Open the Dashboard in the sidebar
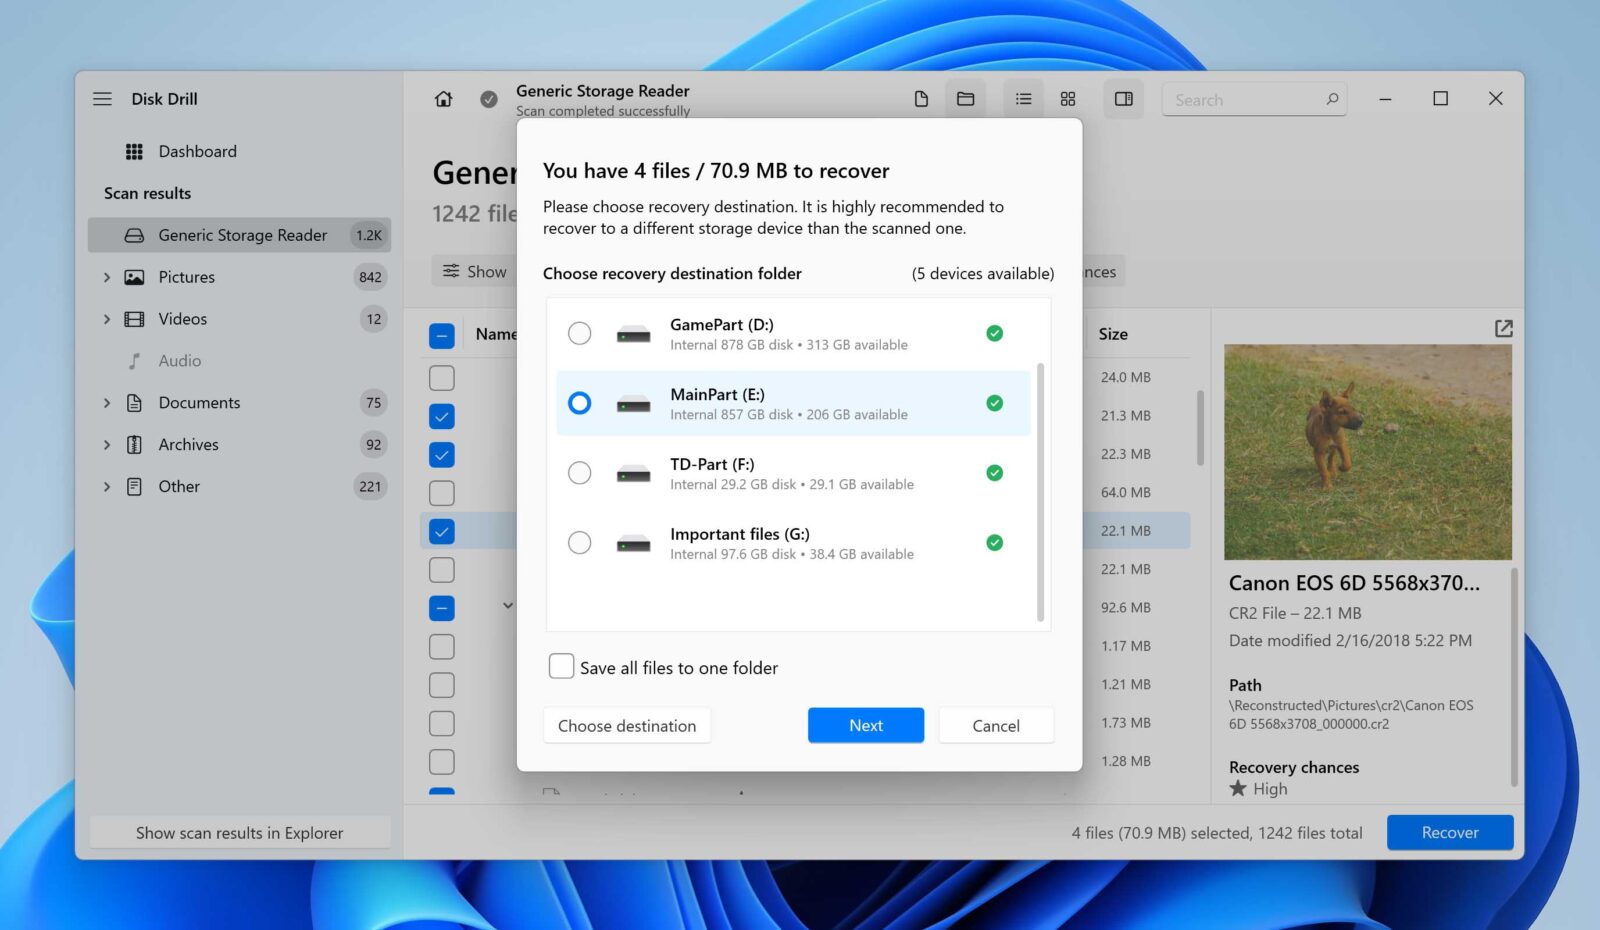1600x930 pixels. [197, 150]
